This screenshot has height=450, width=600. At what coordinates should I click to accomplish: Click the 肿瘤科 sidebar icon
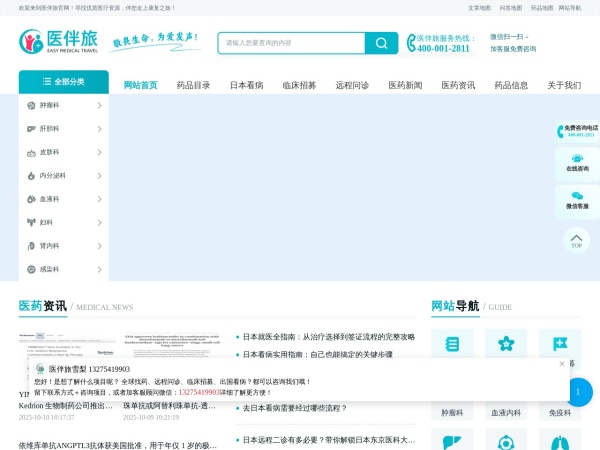pos(31,105)
